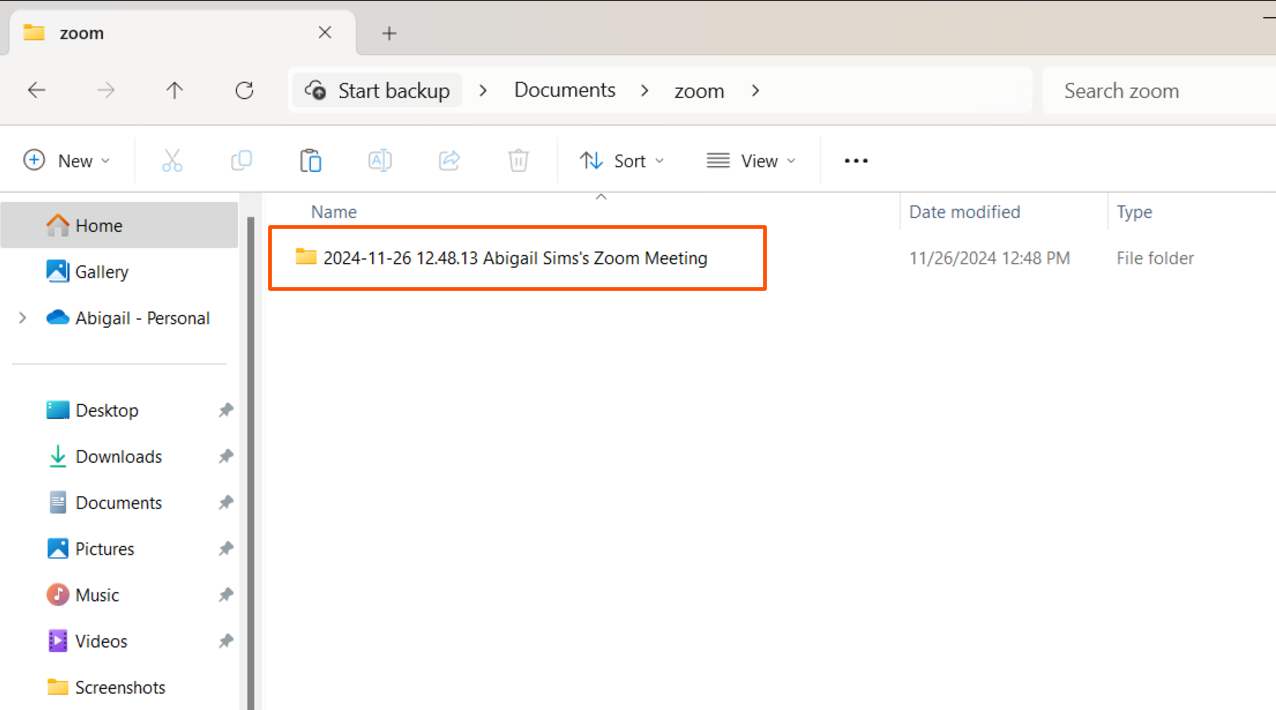This screenshot has width=1276, height=710.
Task: Go up one folder level
Action: [175, 91]
